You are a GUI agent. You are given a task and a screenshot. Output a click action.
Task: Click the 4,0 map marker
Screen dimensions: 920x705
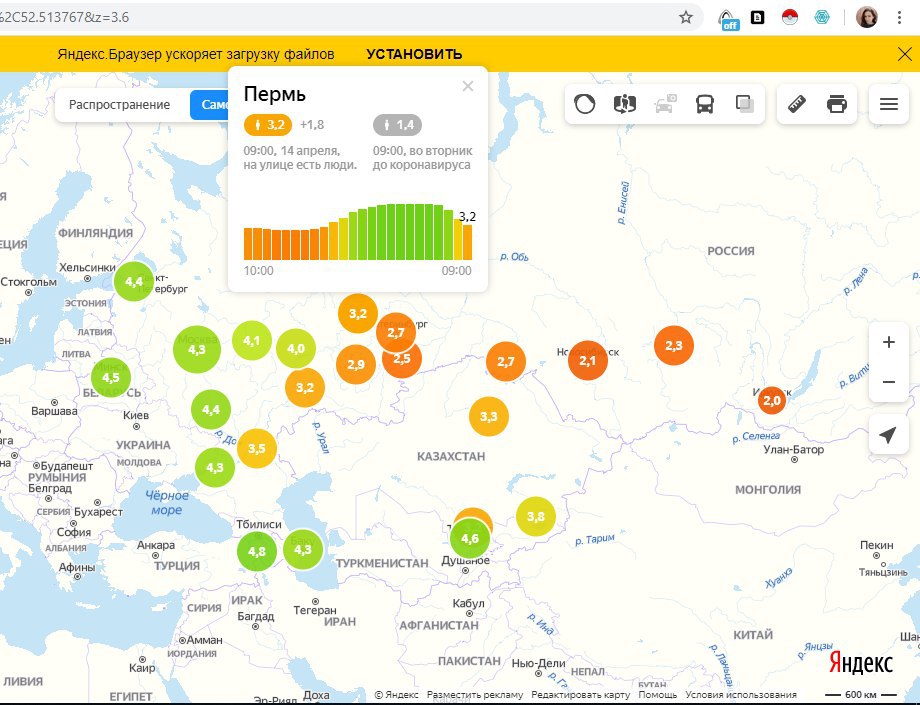pyautogui.click(x=296, y=348)
